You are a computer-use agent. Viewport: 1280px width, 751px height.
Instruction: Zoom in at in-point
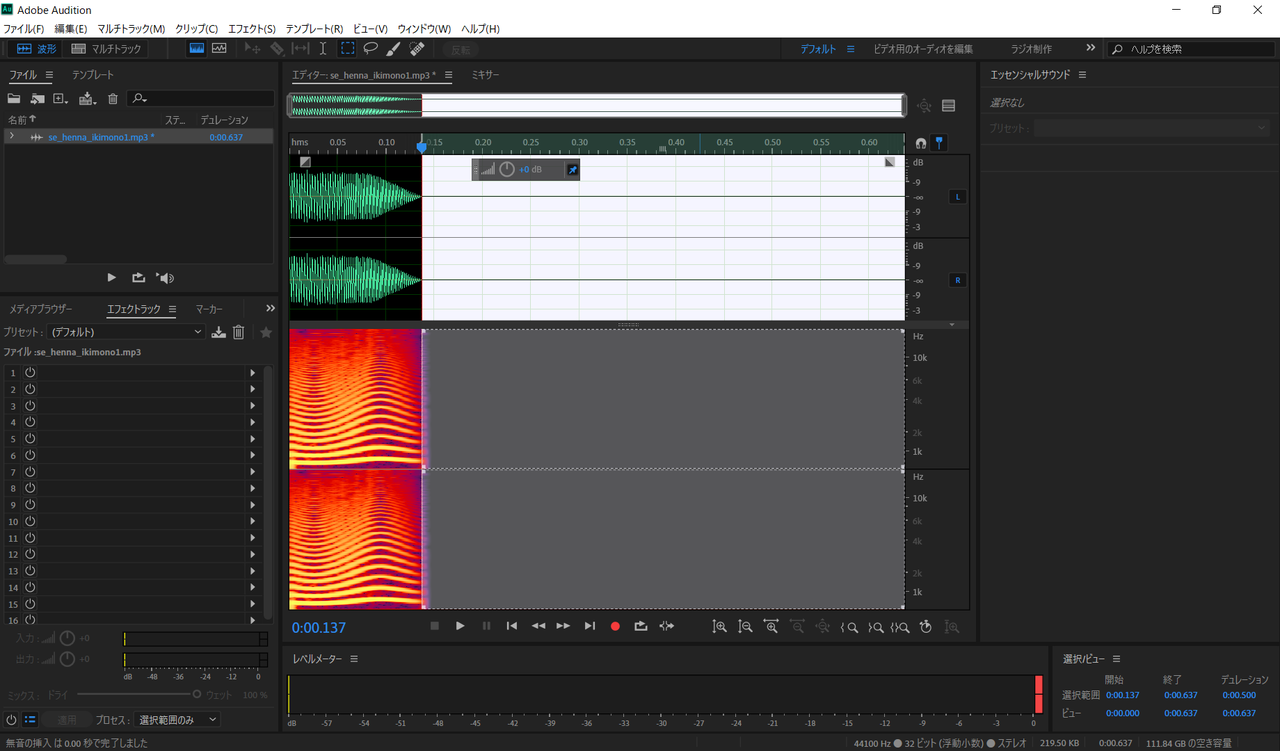(849, 627)
